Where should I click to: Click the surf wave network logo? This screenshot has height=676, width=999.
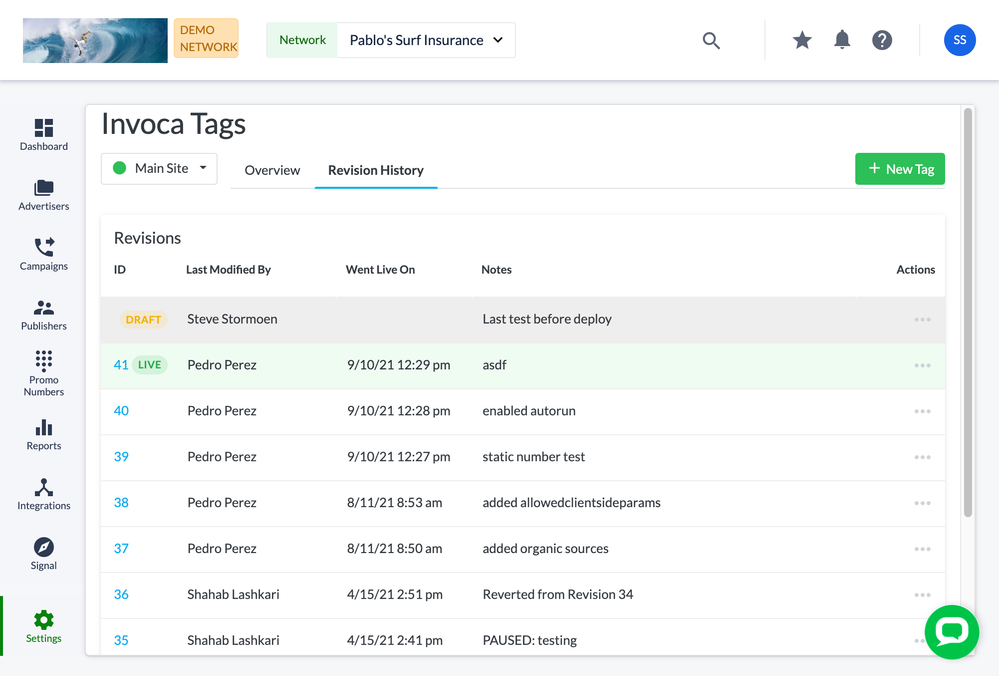pos(95,40)
